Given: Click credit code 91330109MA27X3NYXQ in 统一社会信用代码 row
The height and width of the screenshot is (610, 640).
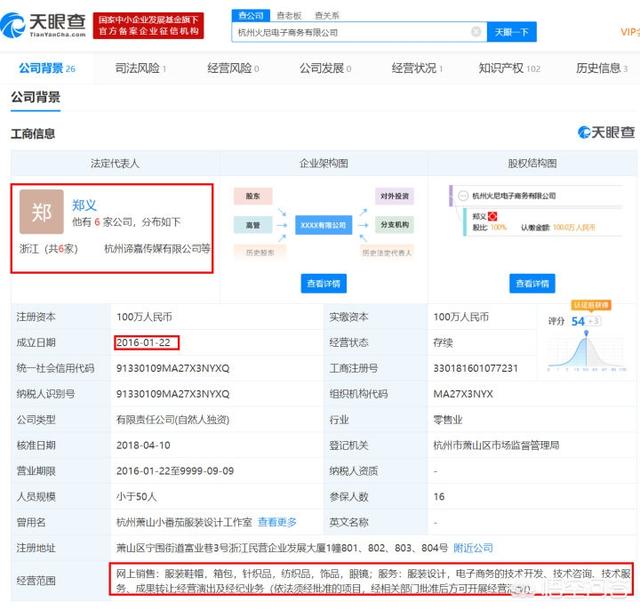Looking at the screenshot, I should 173,368.
